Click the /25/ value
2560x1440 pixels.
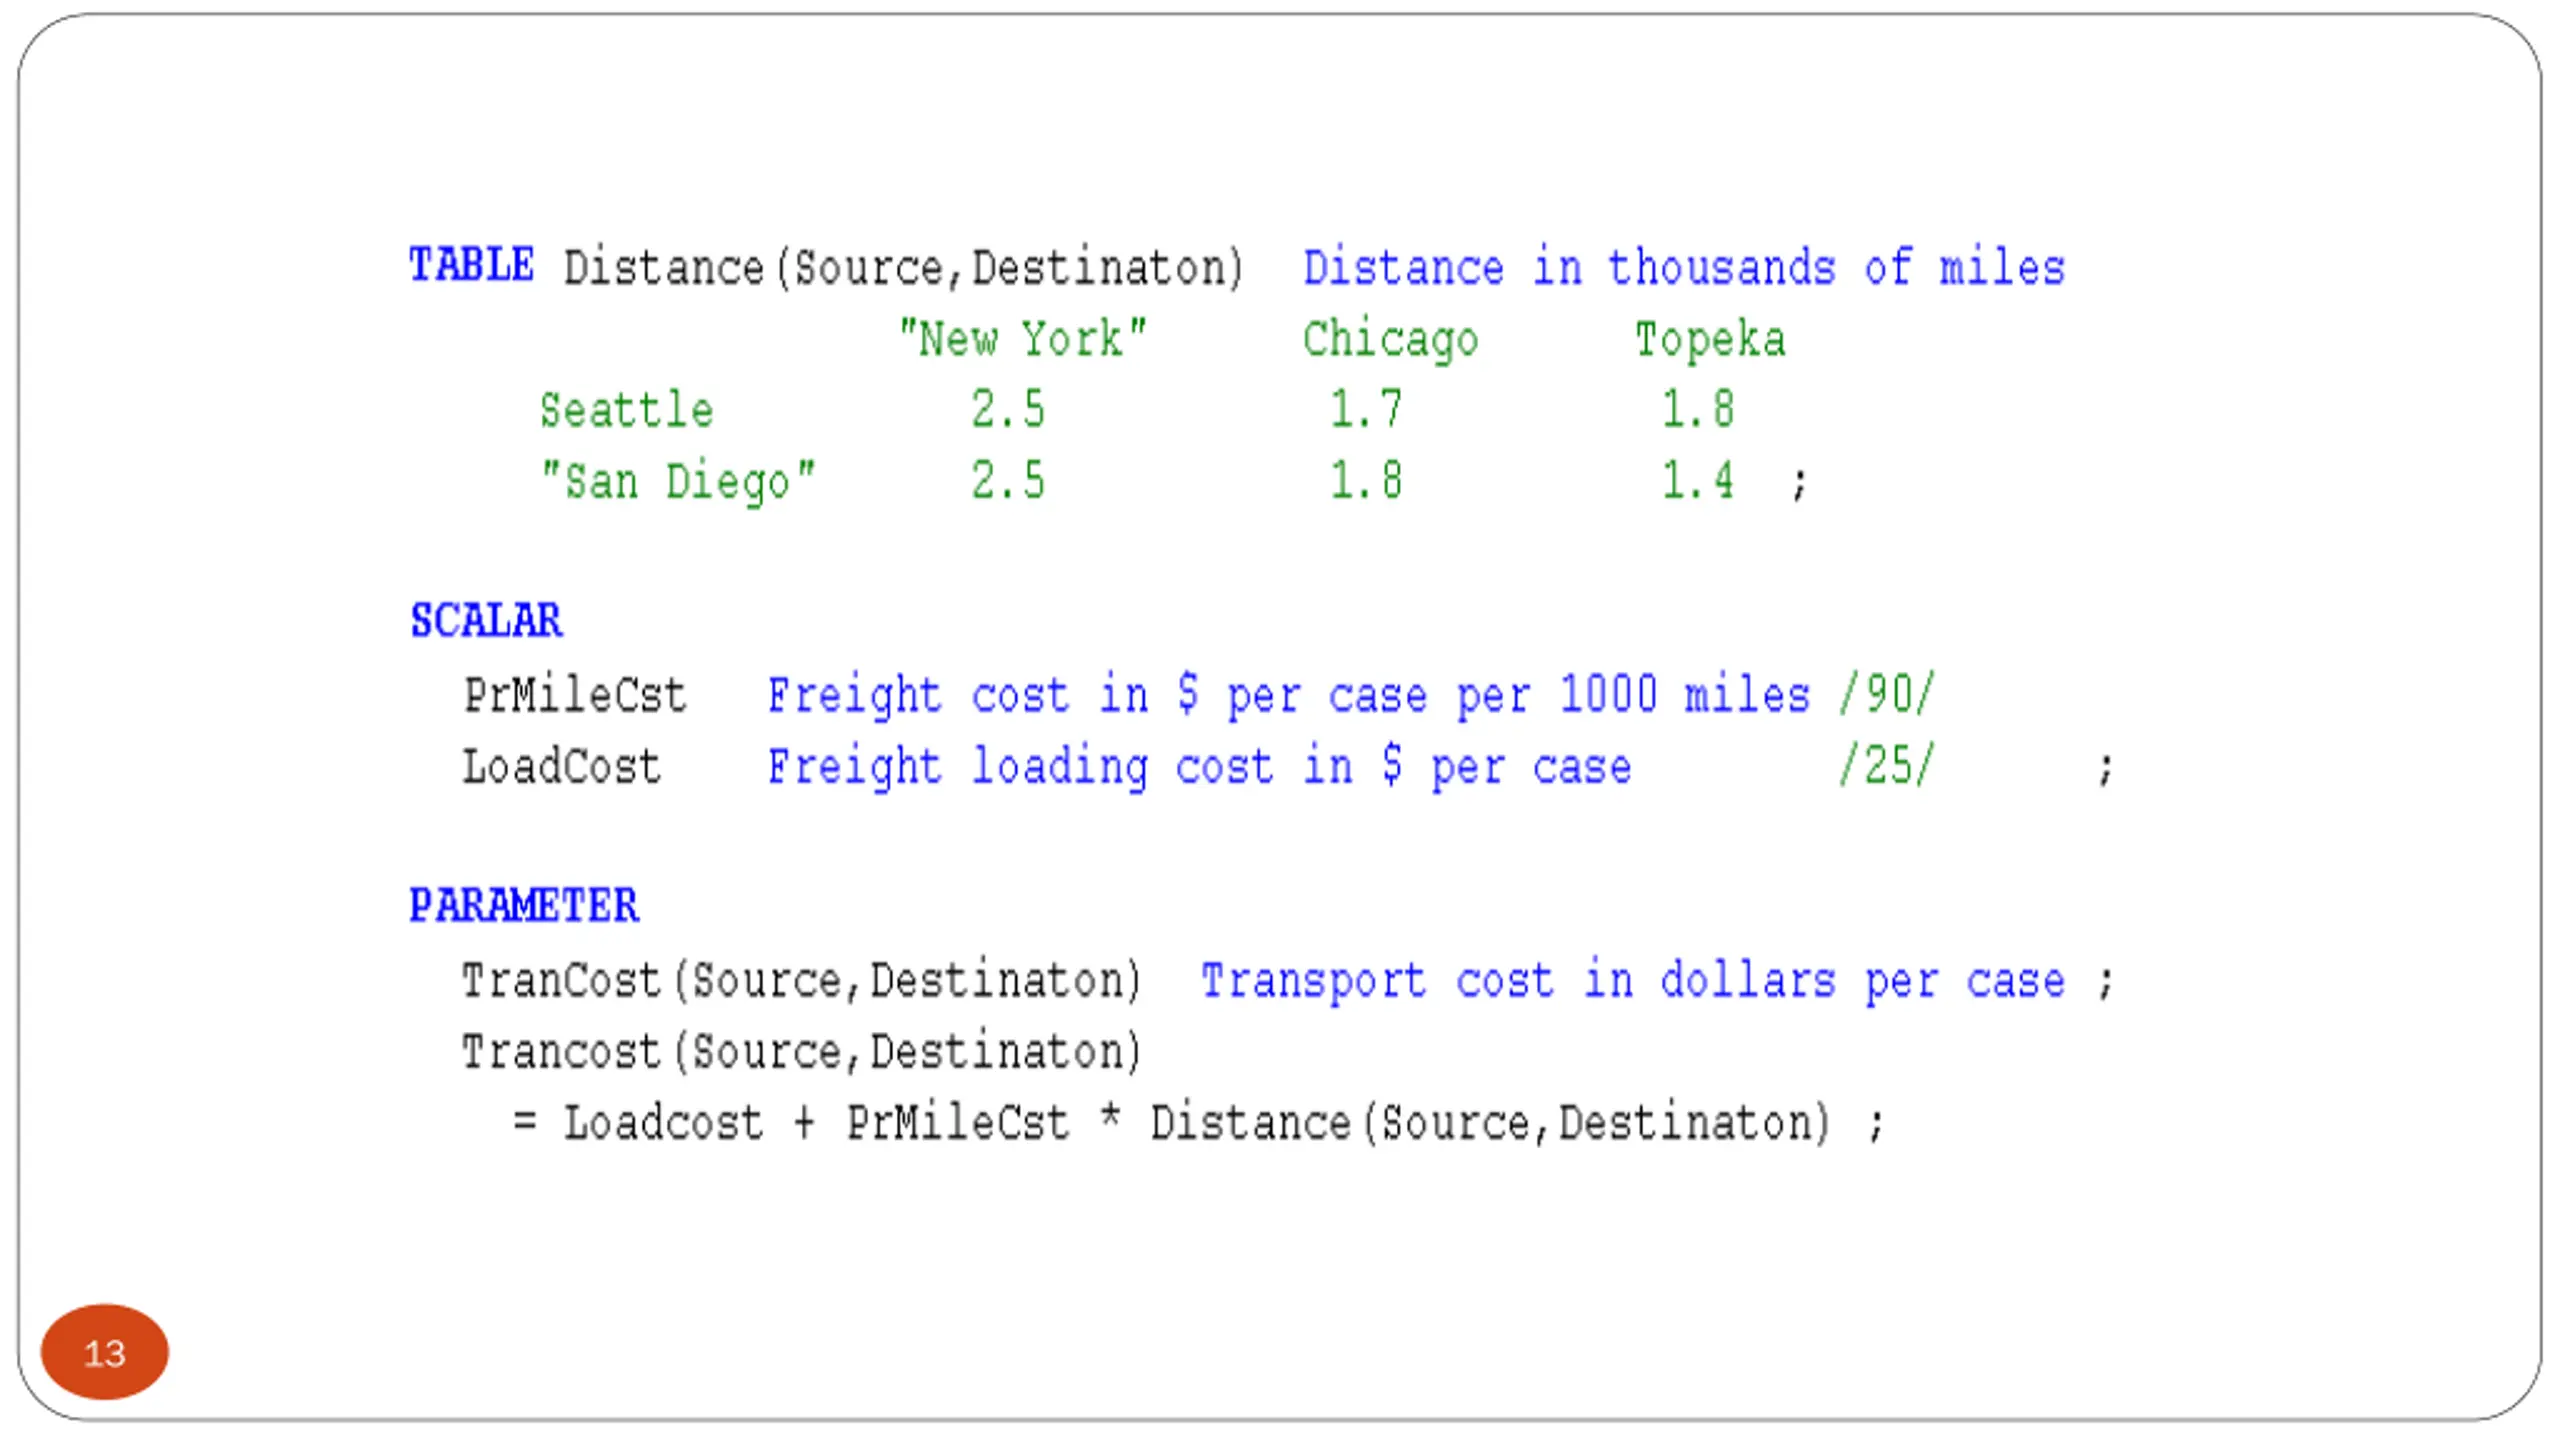pos(1887,765)
